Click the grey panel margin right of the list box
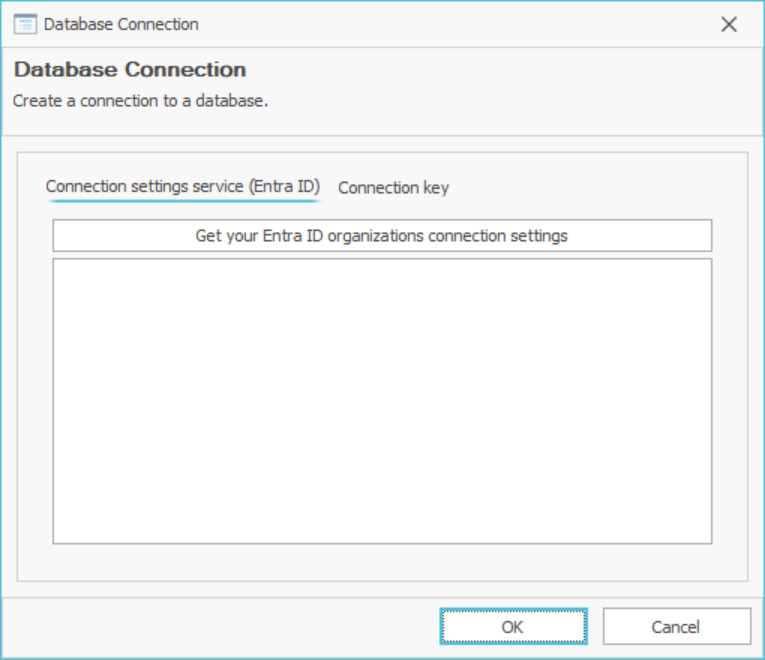 [x=730, y=400]
